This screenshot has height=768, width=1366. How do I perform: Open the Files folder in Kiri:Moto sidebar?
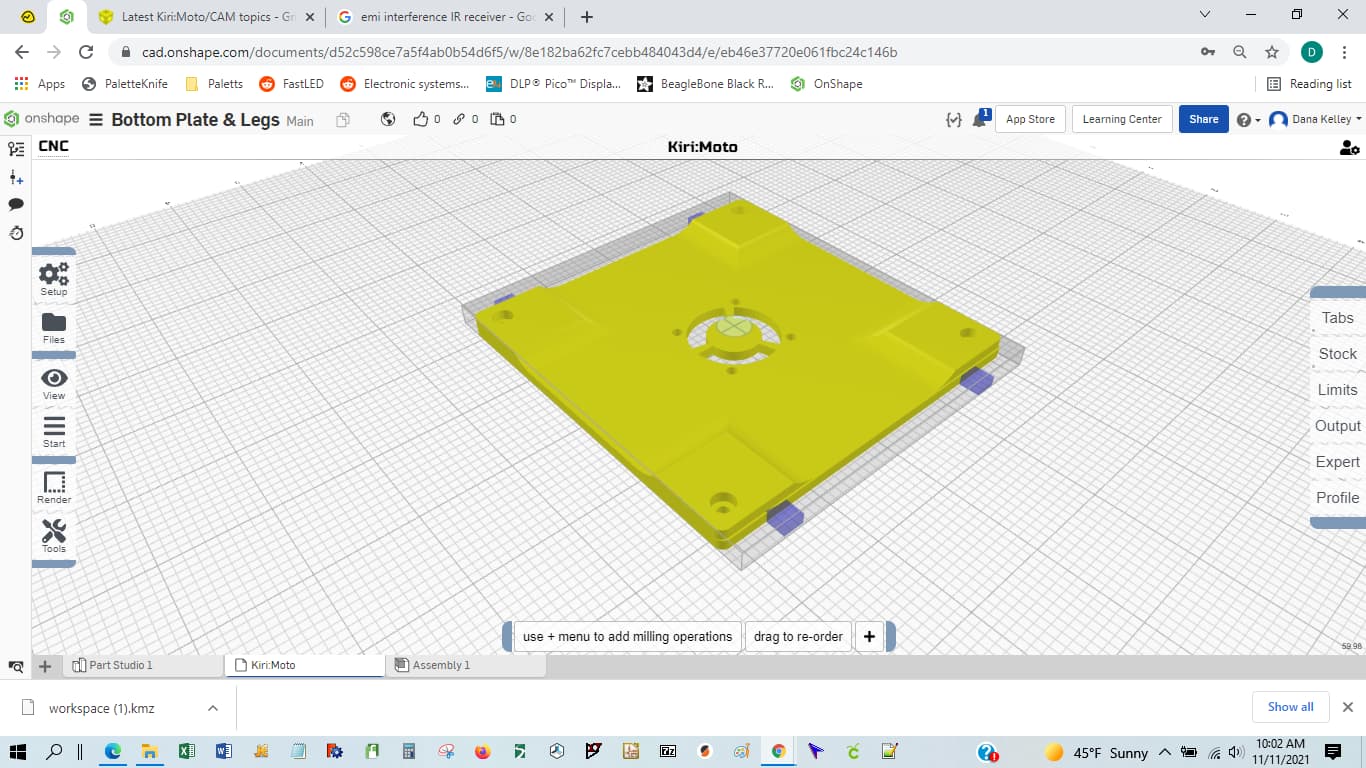54,327
